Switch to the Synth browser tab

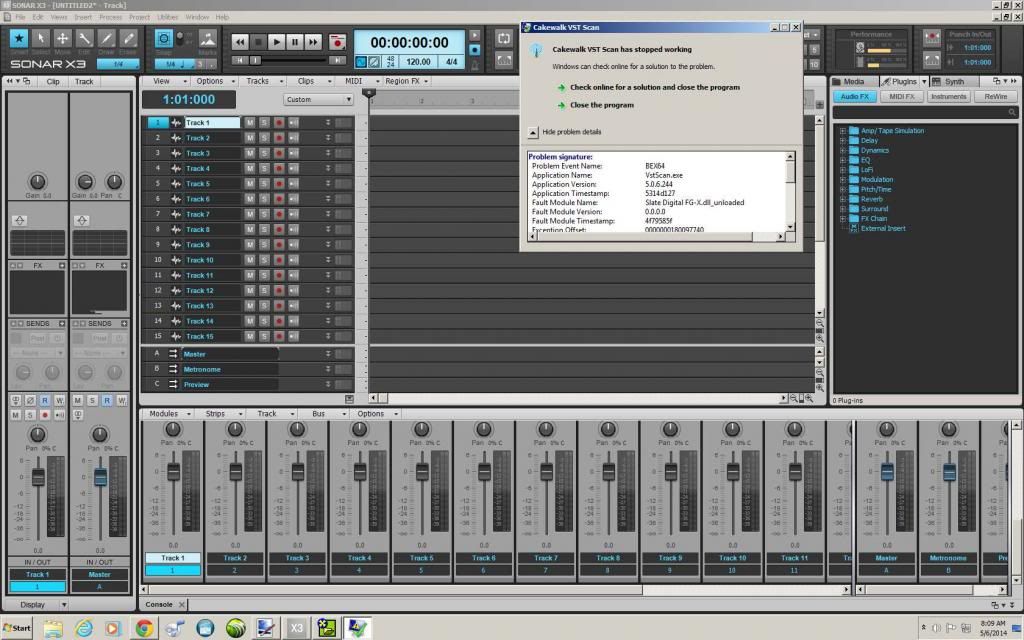[954, 81]
